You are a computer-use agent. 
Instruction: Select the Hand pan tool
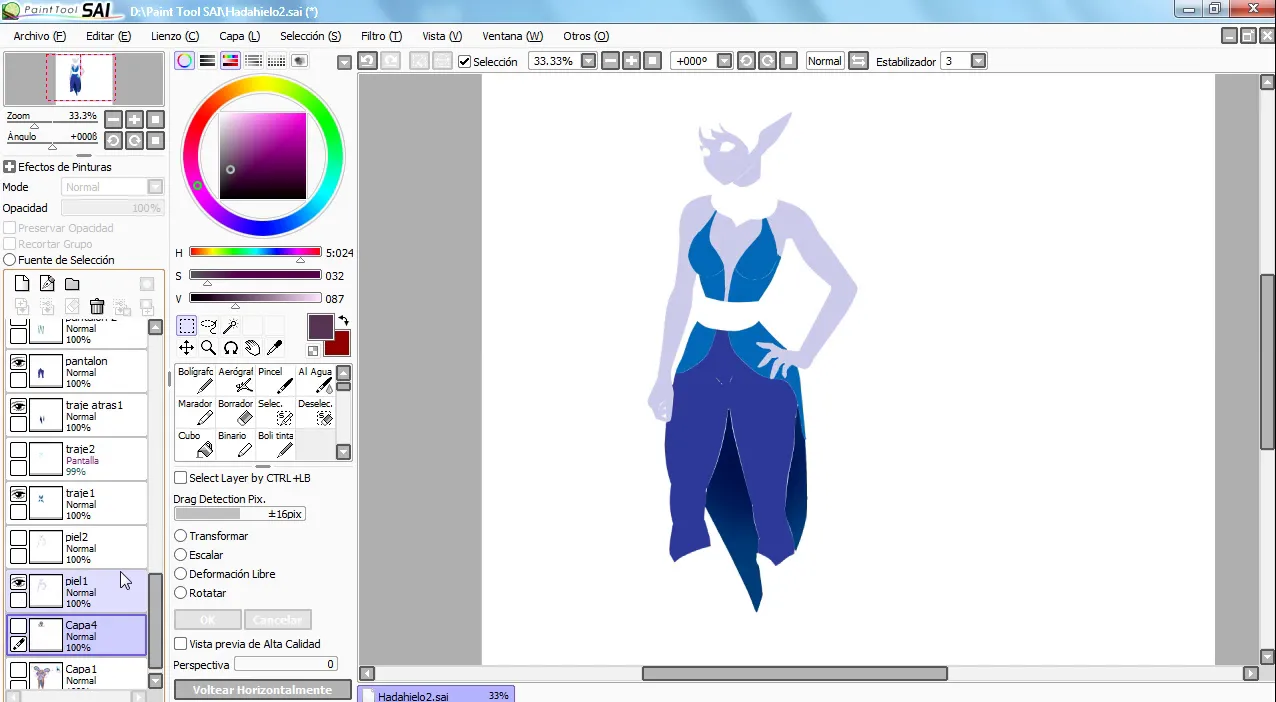click(252, 348)
